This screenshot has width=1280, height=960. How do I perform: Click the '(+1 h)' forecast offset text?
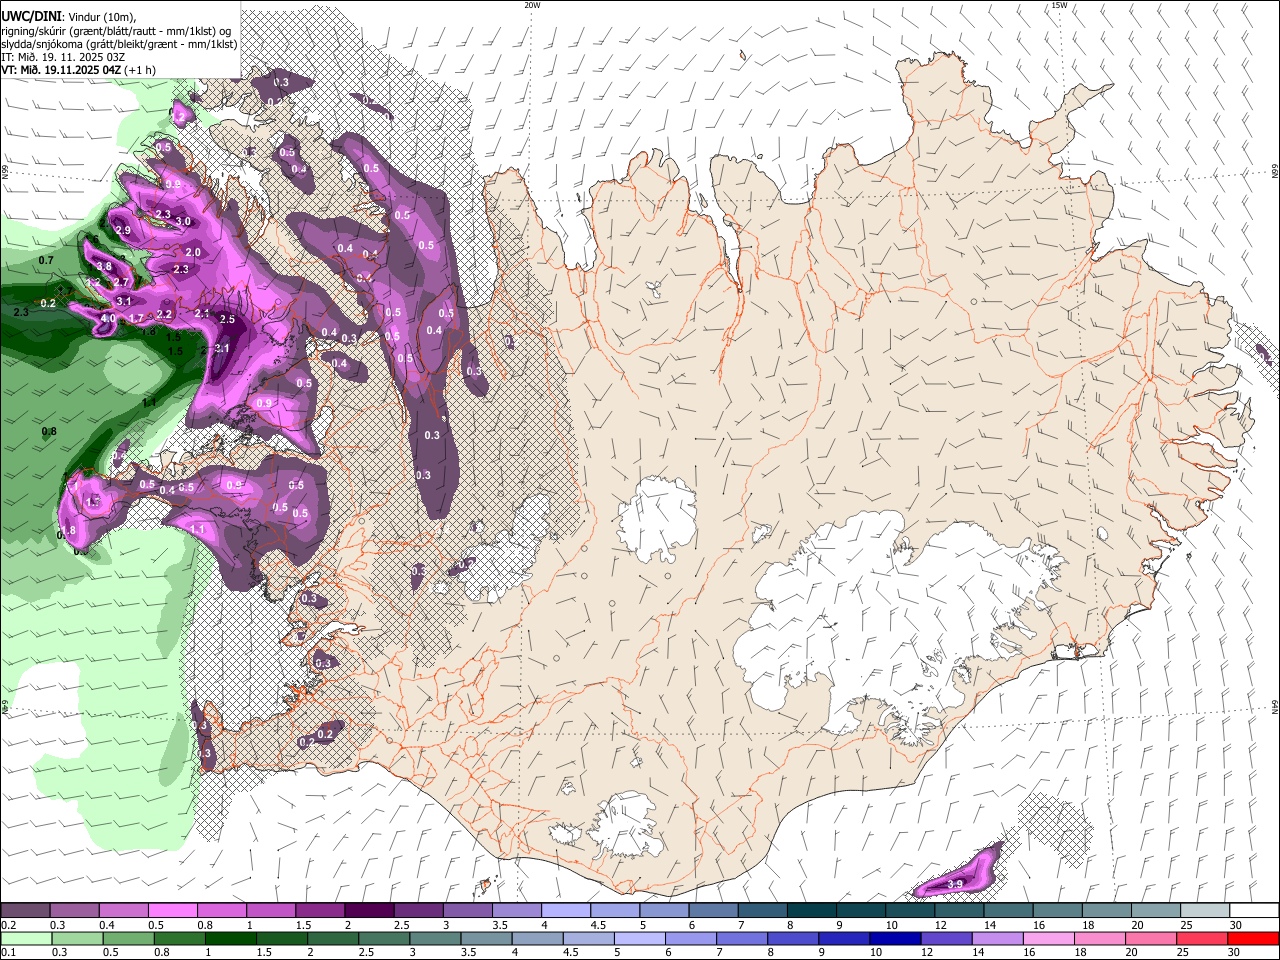[x=139, y=70]
